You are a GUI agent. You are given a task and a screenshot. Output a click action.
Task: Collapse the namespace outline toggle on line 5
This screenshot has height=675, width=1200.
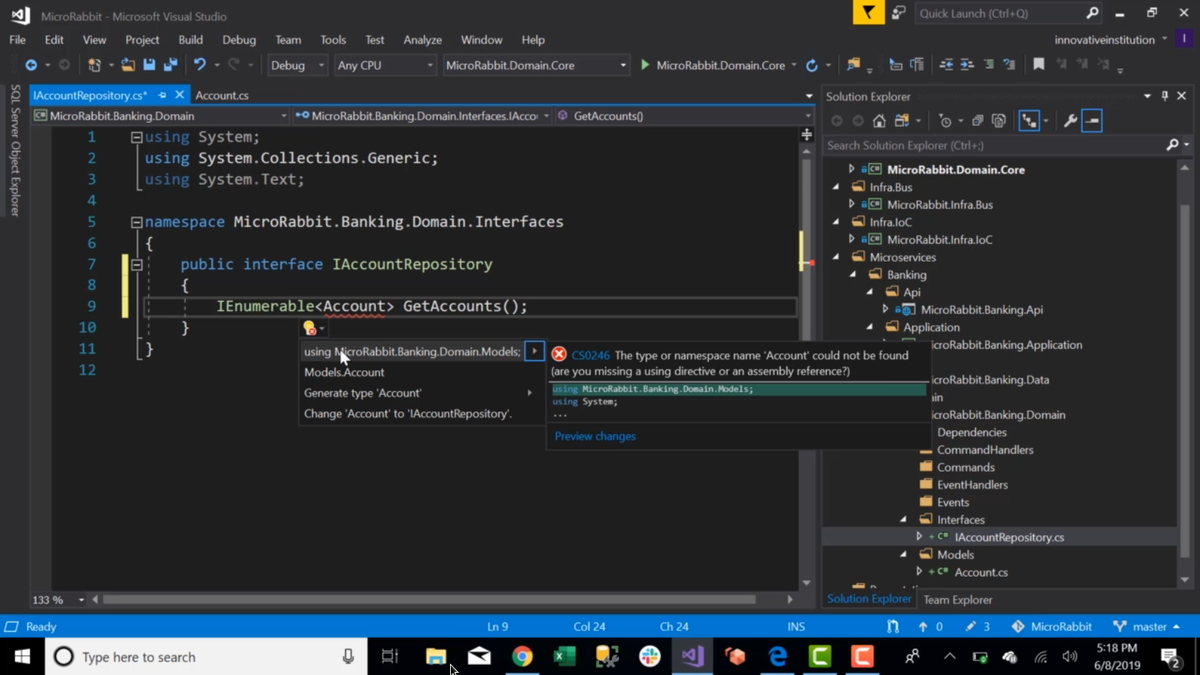(x=137, y=223)
